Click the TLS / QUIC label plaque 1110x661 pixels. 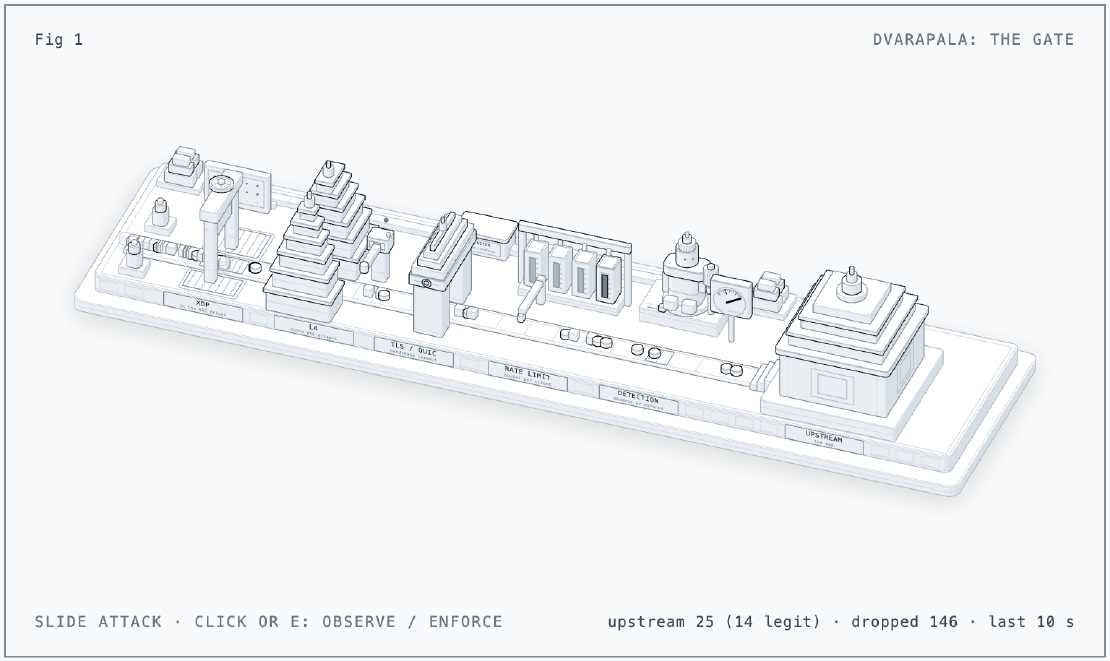point(414,351)
